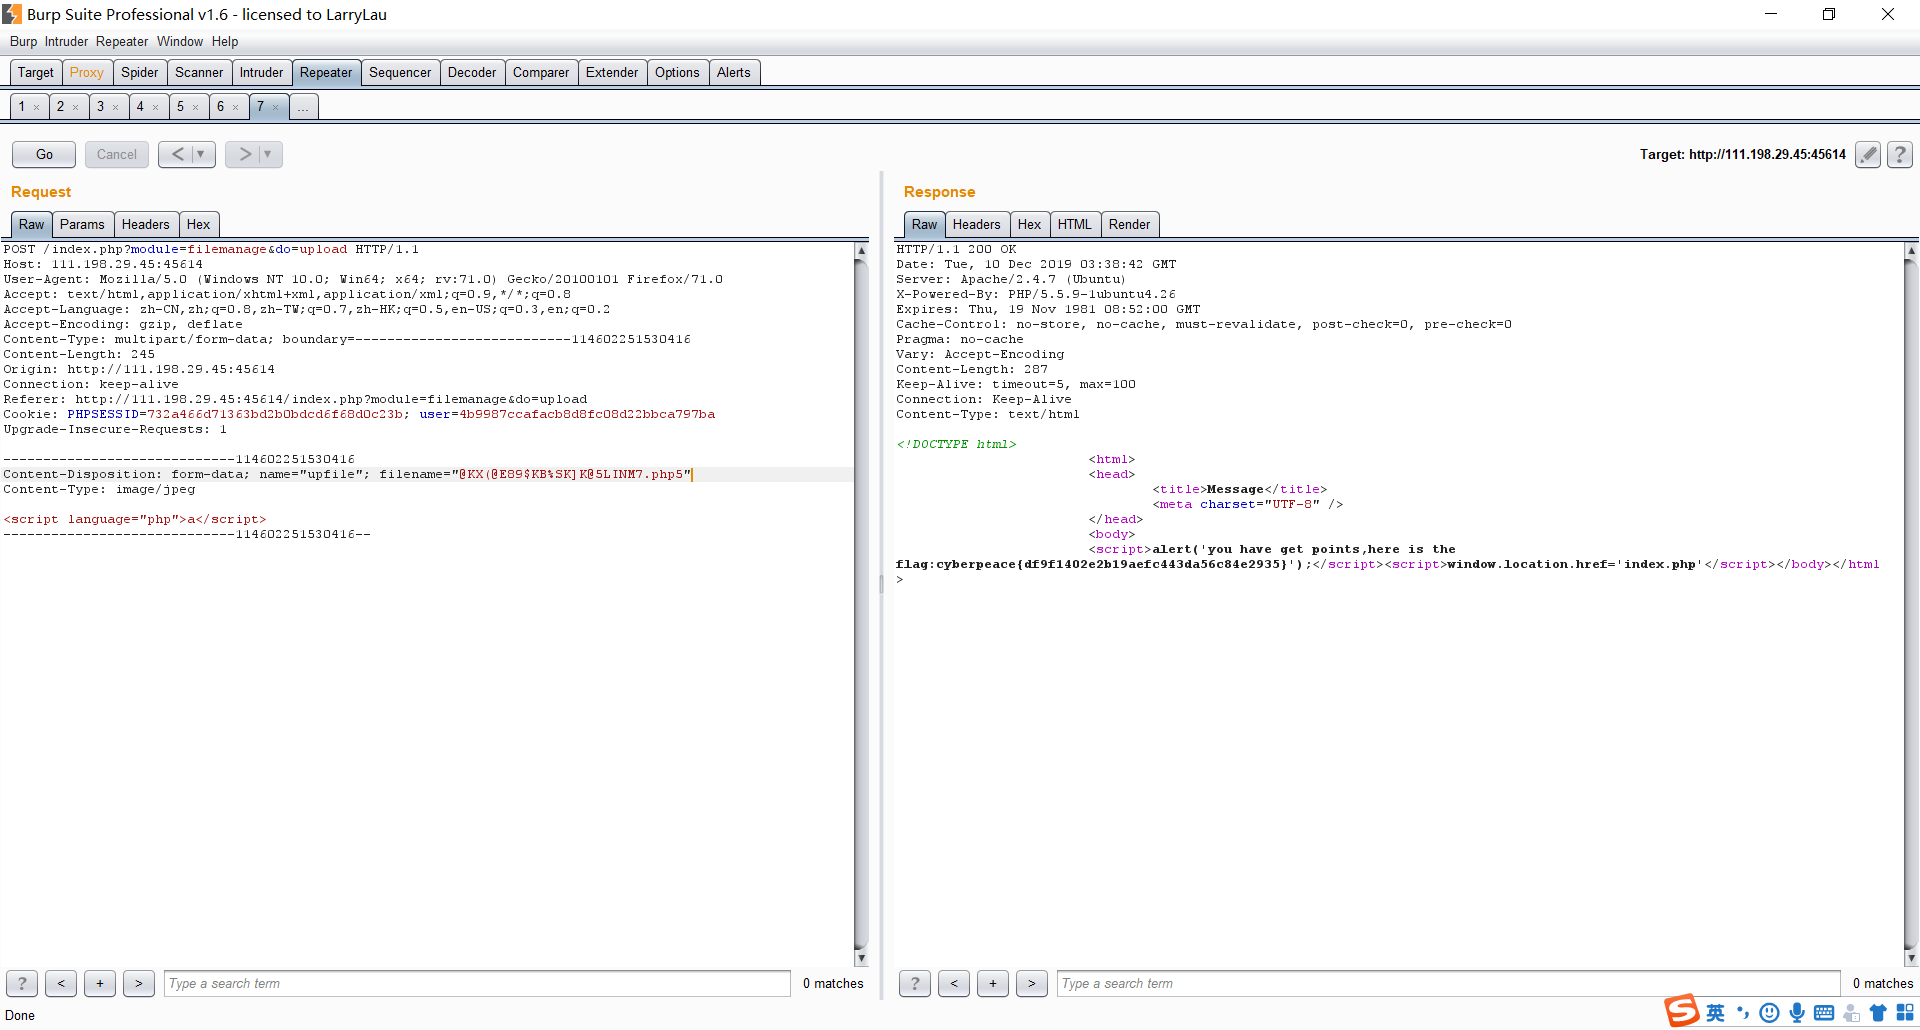
Task: Switch to the Proxy tab
Action: tap(87, 73)
